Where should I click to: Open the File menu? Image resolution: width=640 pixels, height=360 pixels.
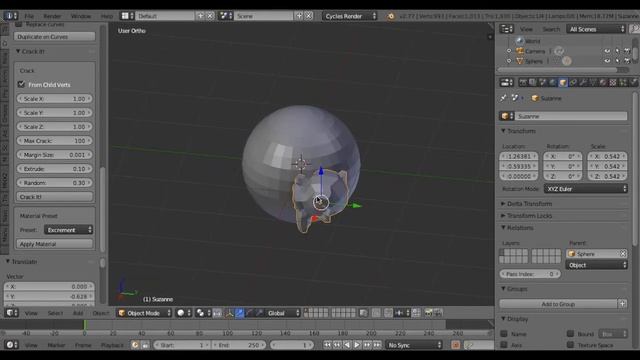tap(29, 16)
